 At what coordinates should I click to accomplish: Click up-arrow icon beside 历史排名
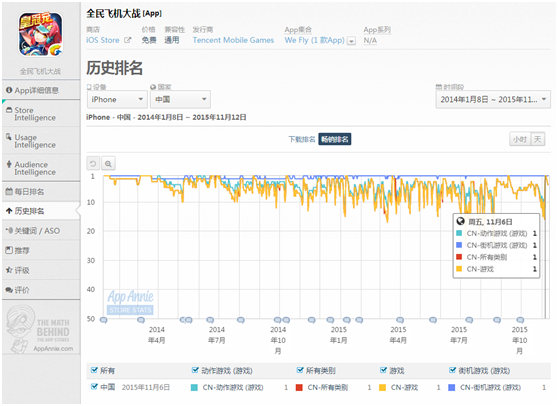coord(9,211)
